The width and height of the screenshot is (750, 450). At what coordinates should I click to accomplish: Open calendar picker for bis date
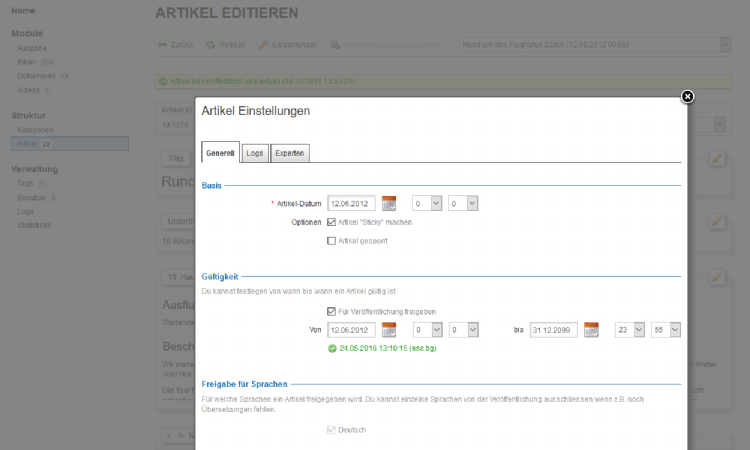591,330
